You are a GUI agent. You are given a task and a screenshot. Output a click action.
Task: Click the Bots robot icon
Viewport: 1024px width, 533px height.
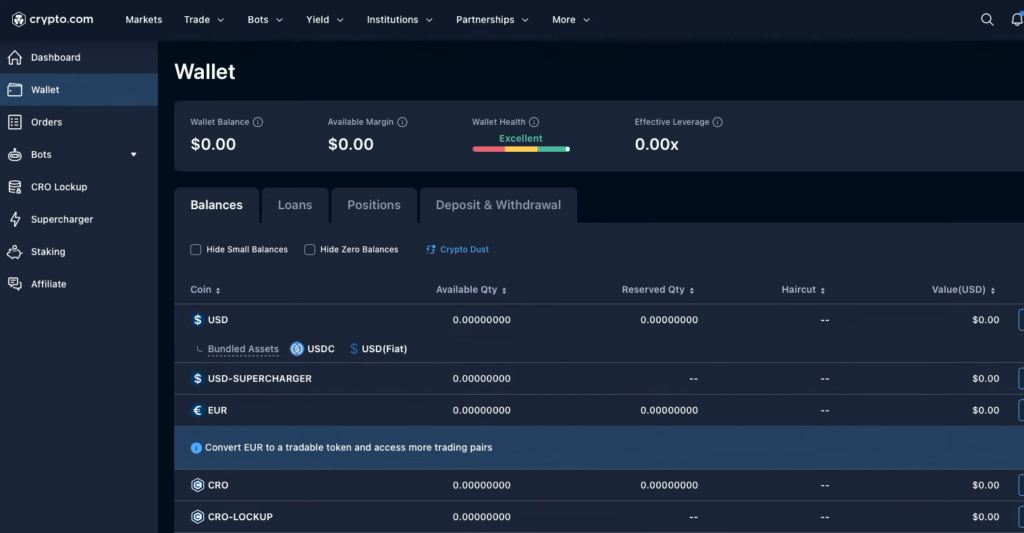tap(15, 155)
